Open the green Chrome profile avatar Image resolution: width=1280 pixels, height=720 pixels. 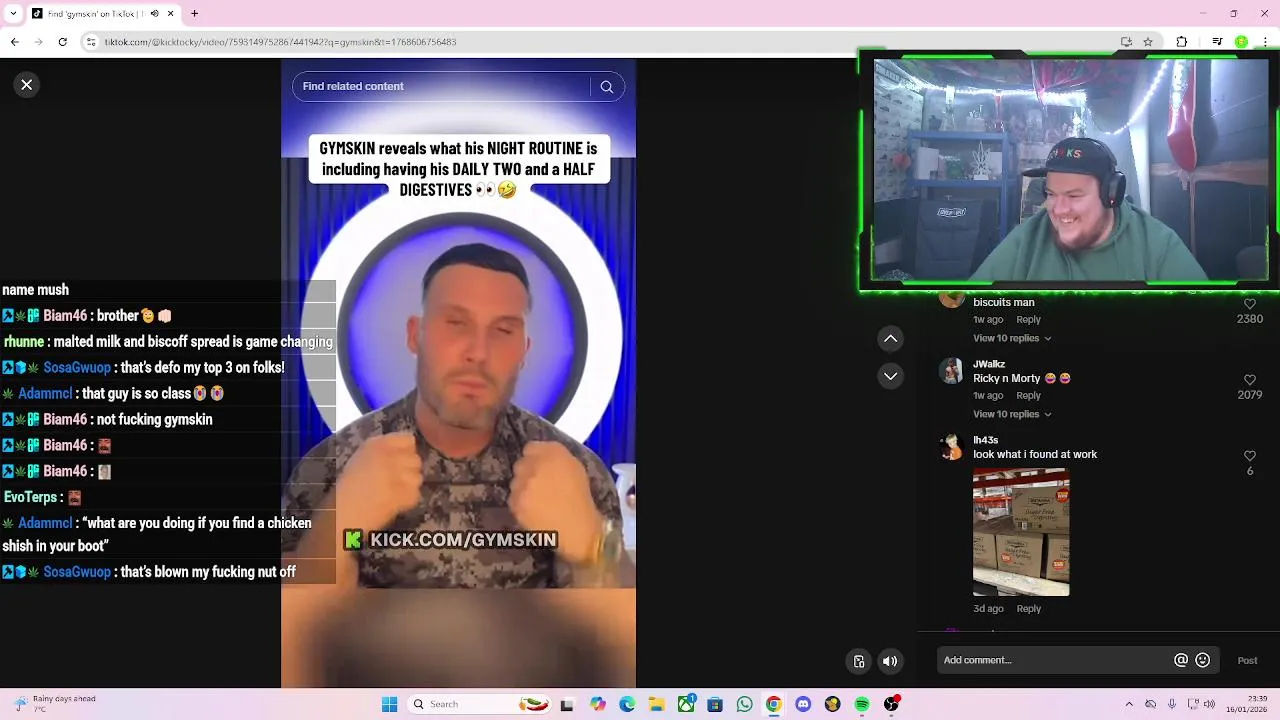(x=1241, y=42)
